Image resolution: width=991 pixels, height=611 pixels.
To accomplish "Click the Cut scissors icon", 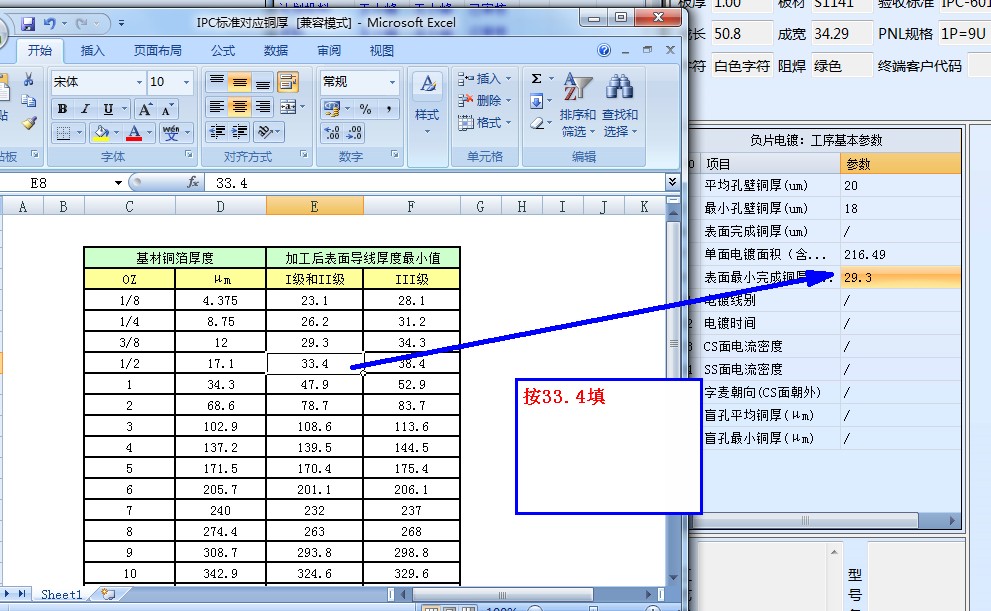I will [28, 80].
